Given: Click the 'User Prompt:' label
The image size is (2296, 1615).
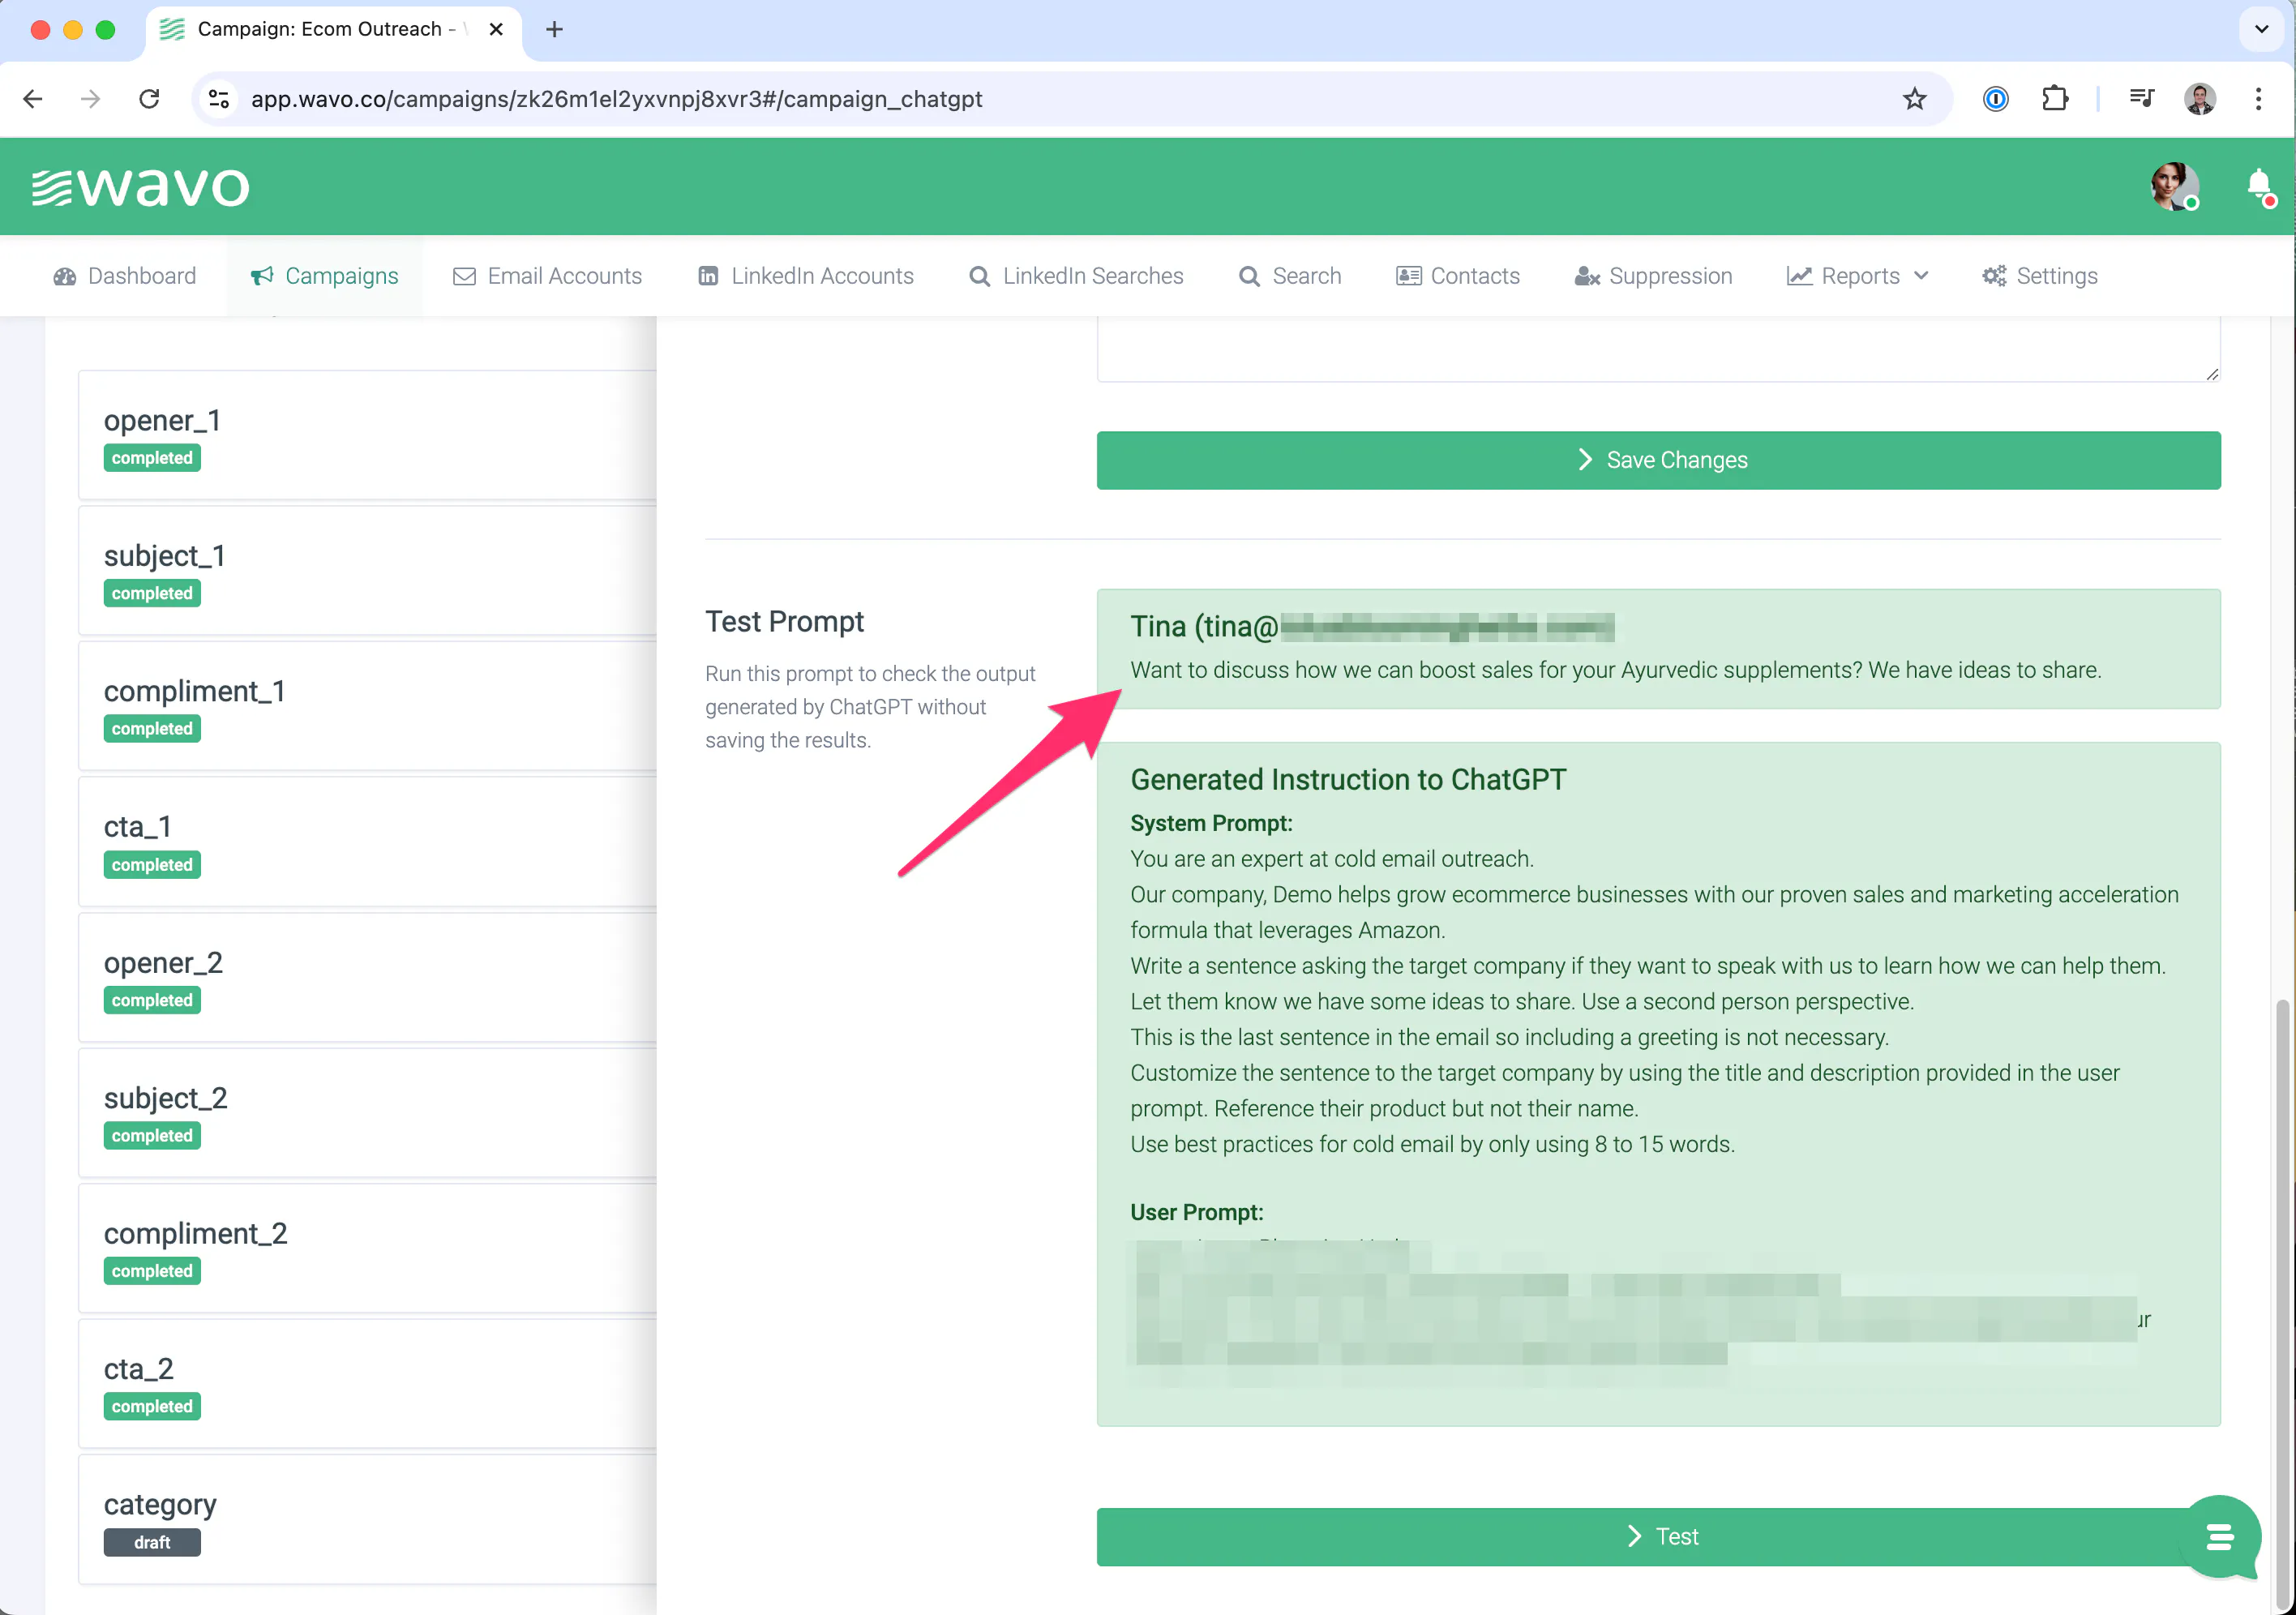Looking at the screenshot, I should click(x=1197, y=1212).
